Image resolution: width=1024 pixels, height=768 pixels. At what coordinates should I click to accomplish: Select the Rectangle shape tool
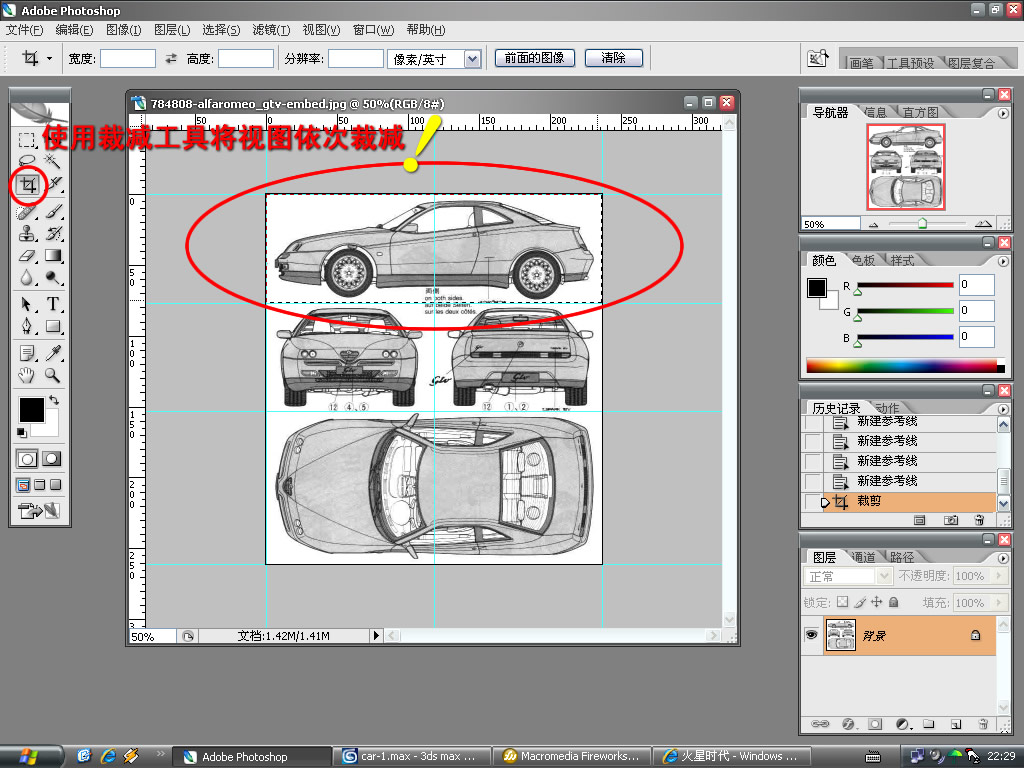tap(54, 326)
